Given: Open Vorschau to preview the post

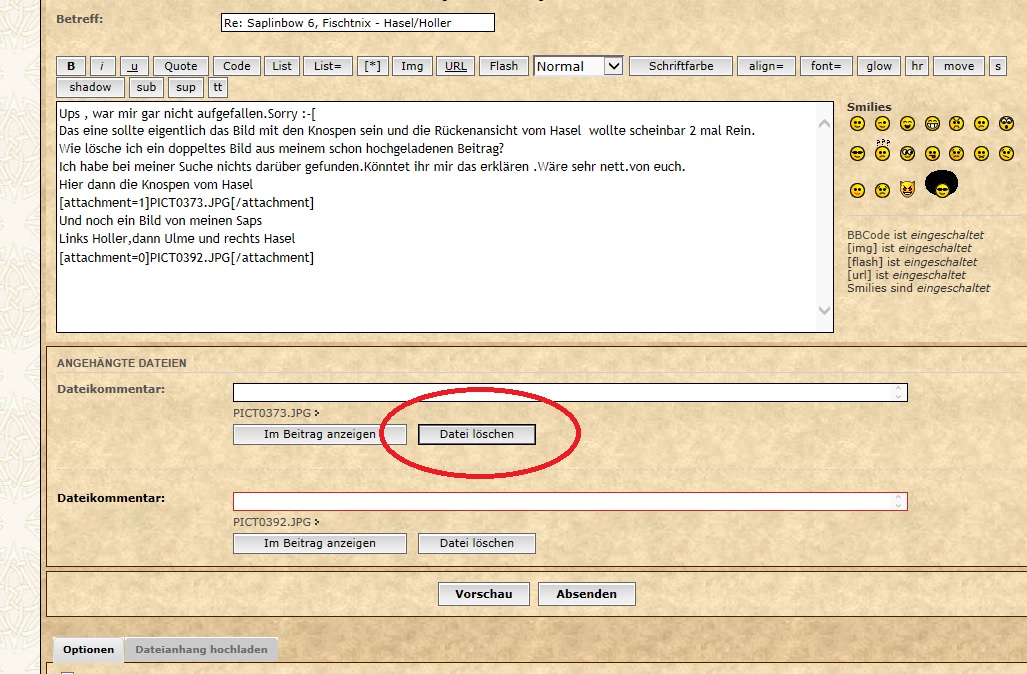Looking at the screenshot, I should (x=484, y=594).
